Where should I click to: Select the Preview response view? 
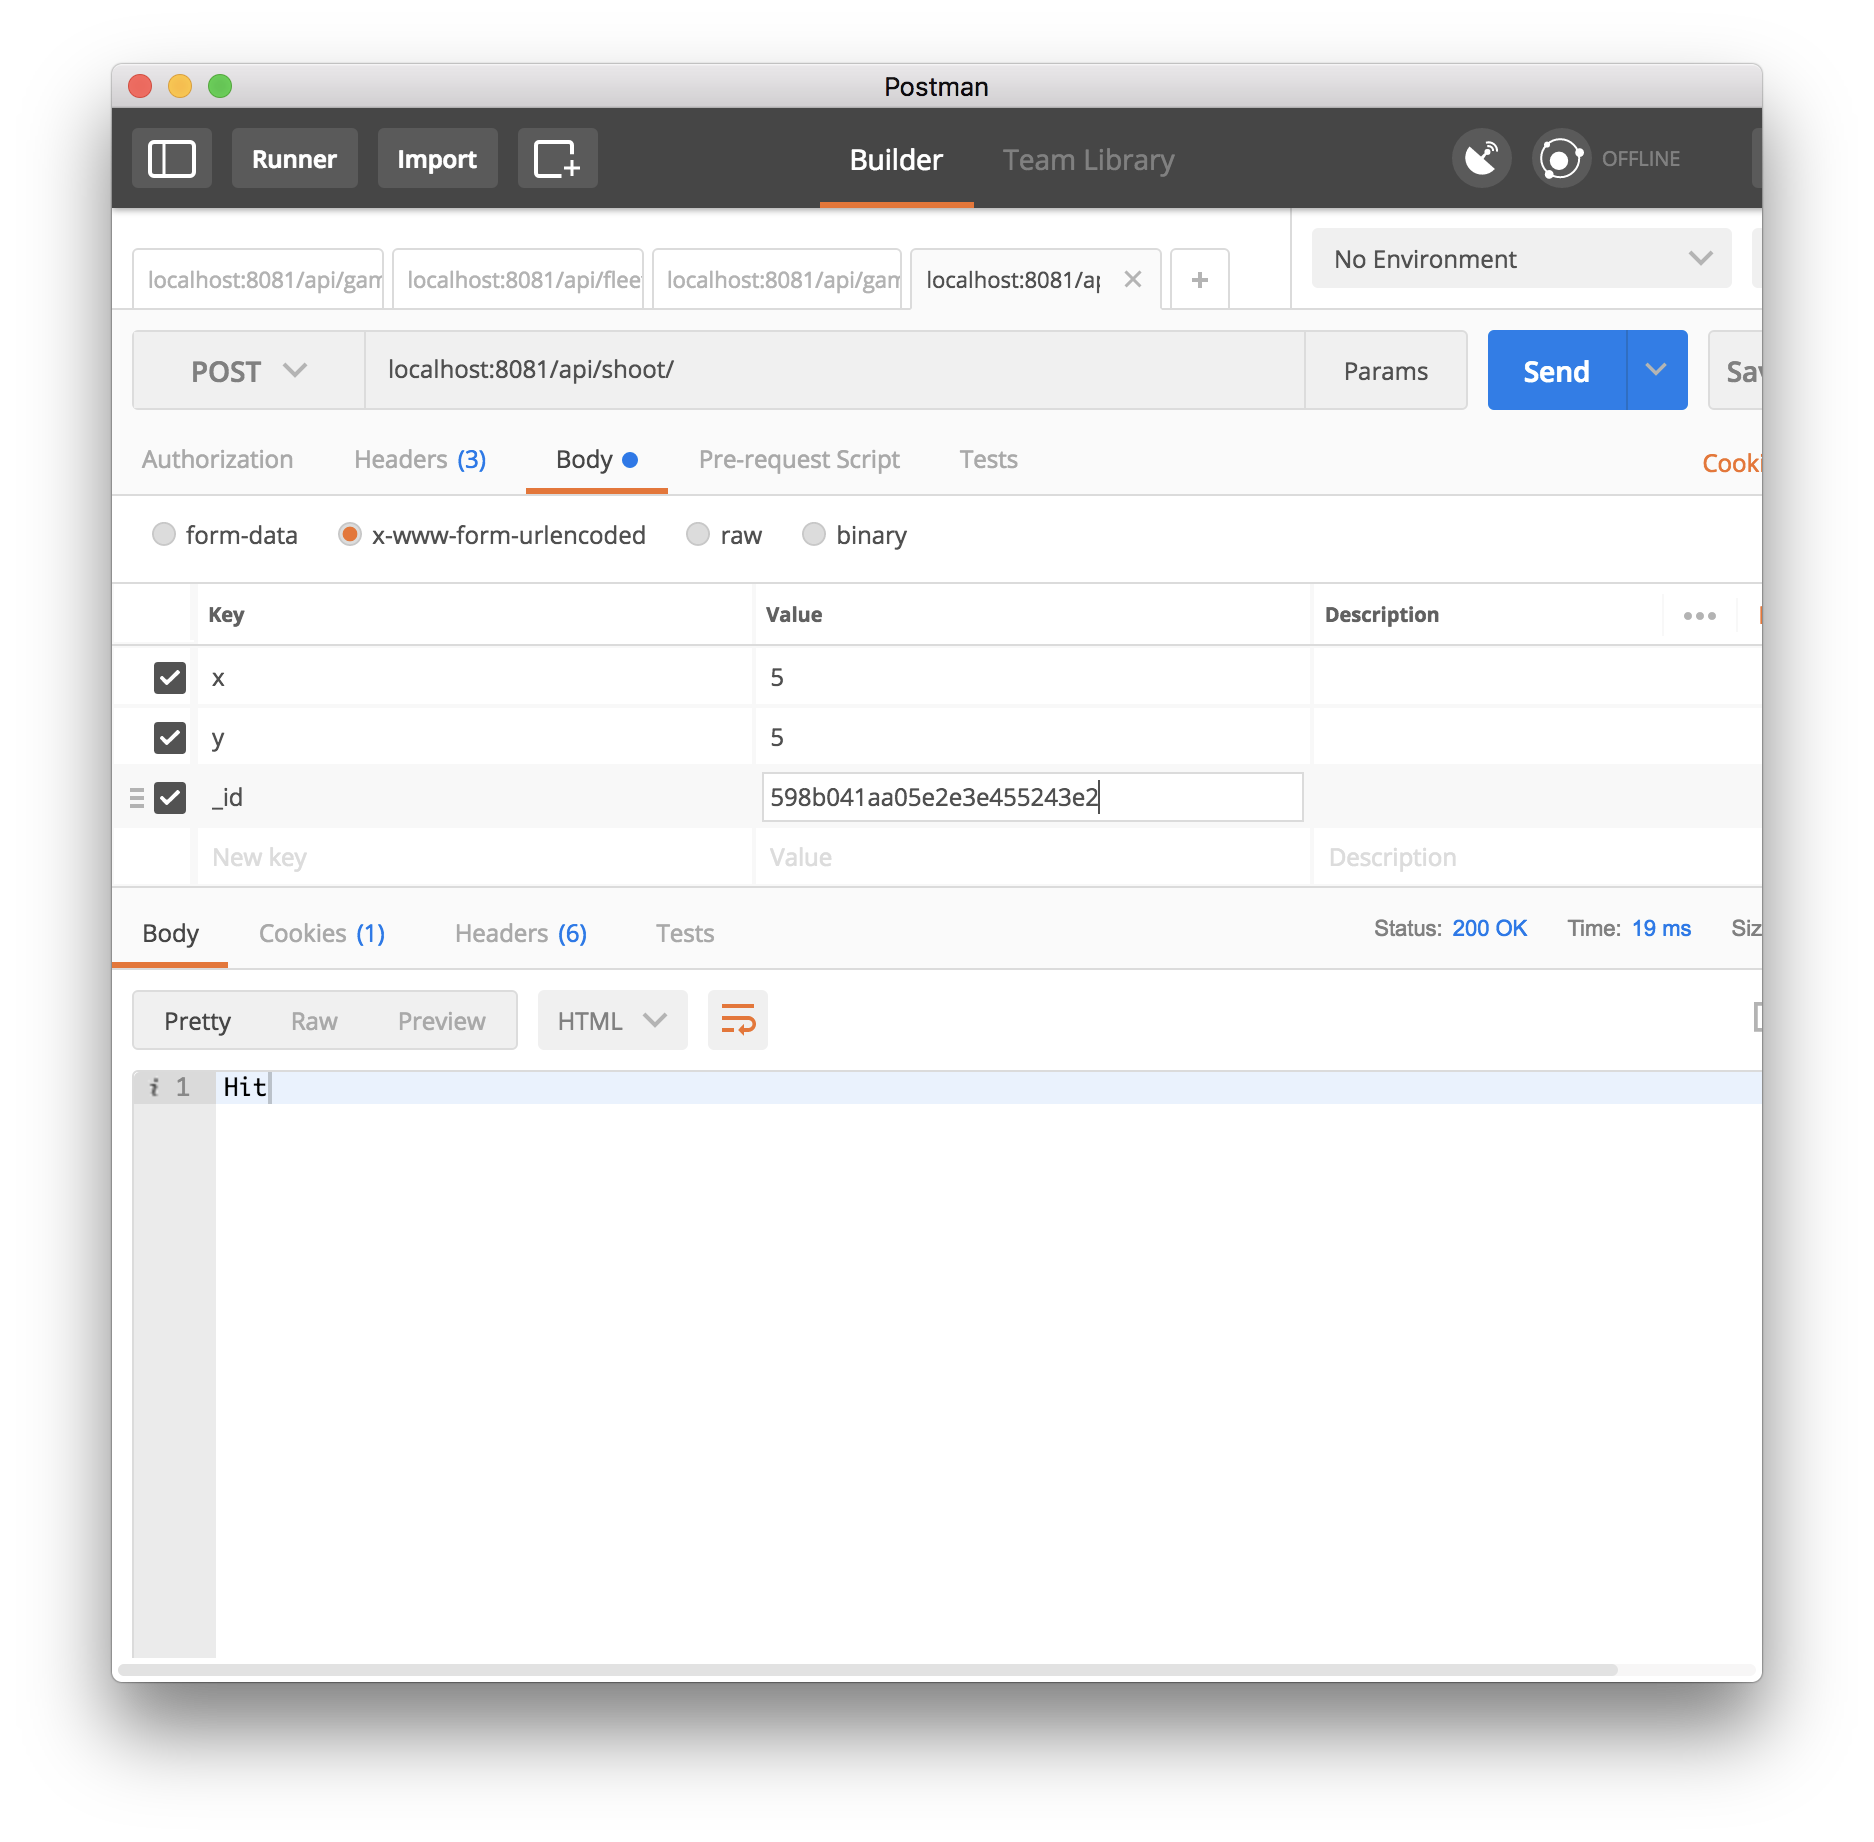point(441,1020)
